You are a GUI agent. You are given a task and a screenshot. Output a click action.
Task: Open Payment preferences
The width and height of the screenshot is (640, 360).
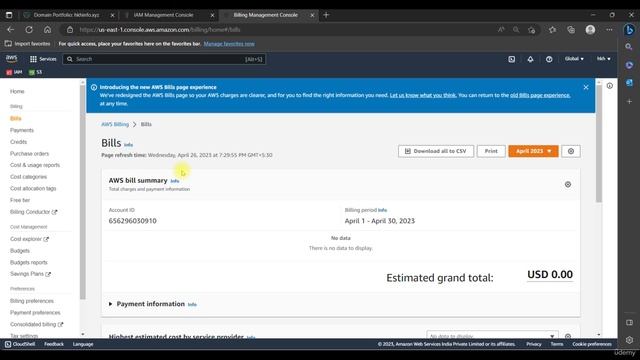click(x=35, y=313)
